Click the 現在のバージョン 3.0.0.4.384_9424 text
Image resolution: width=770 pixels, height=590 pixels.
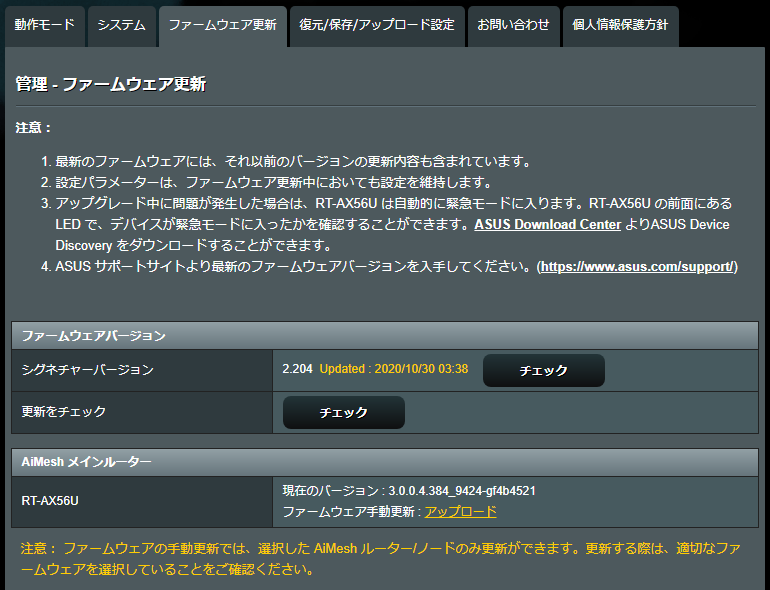point(410,490)
